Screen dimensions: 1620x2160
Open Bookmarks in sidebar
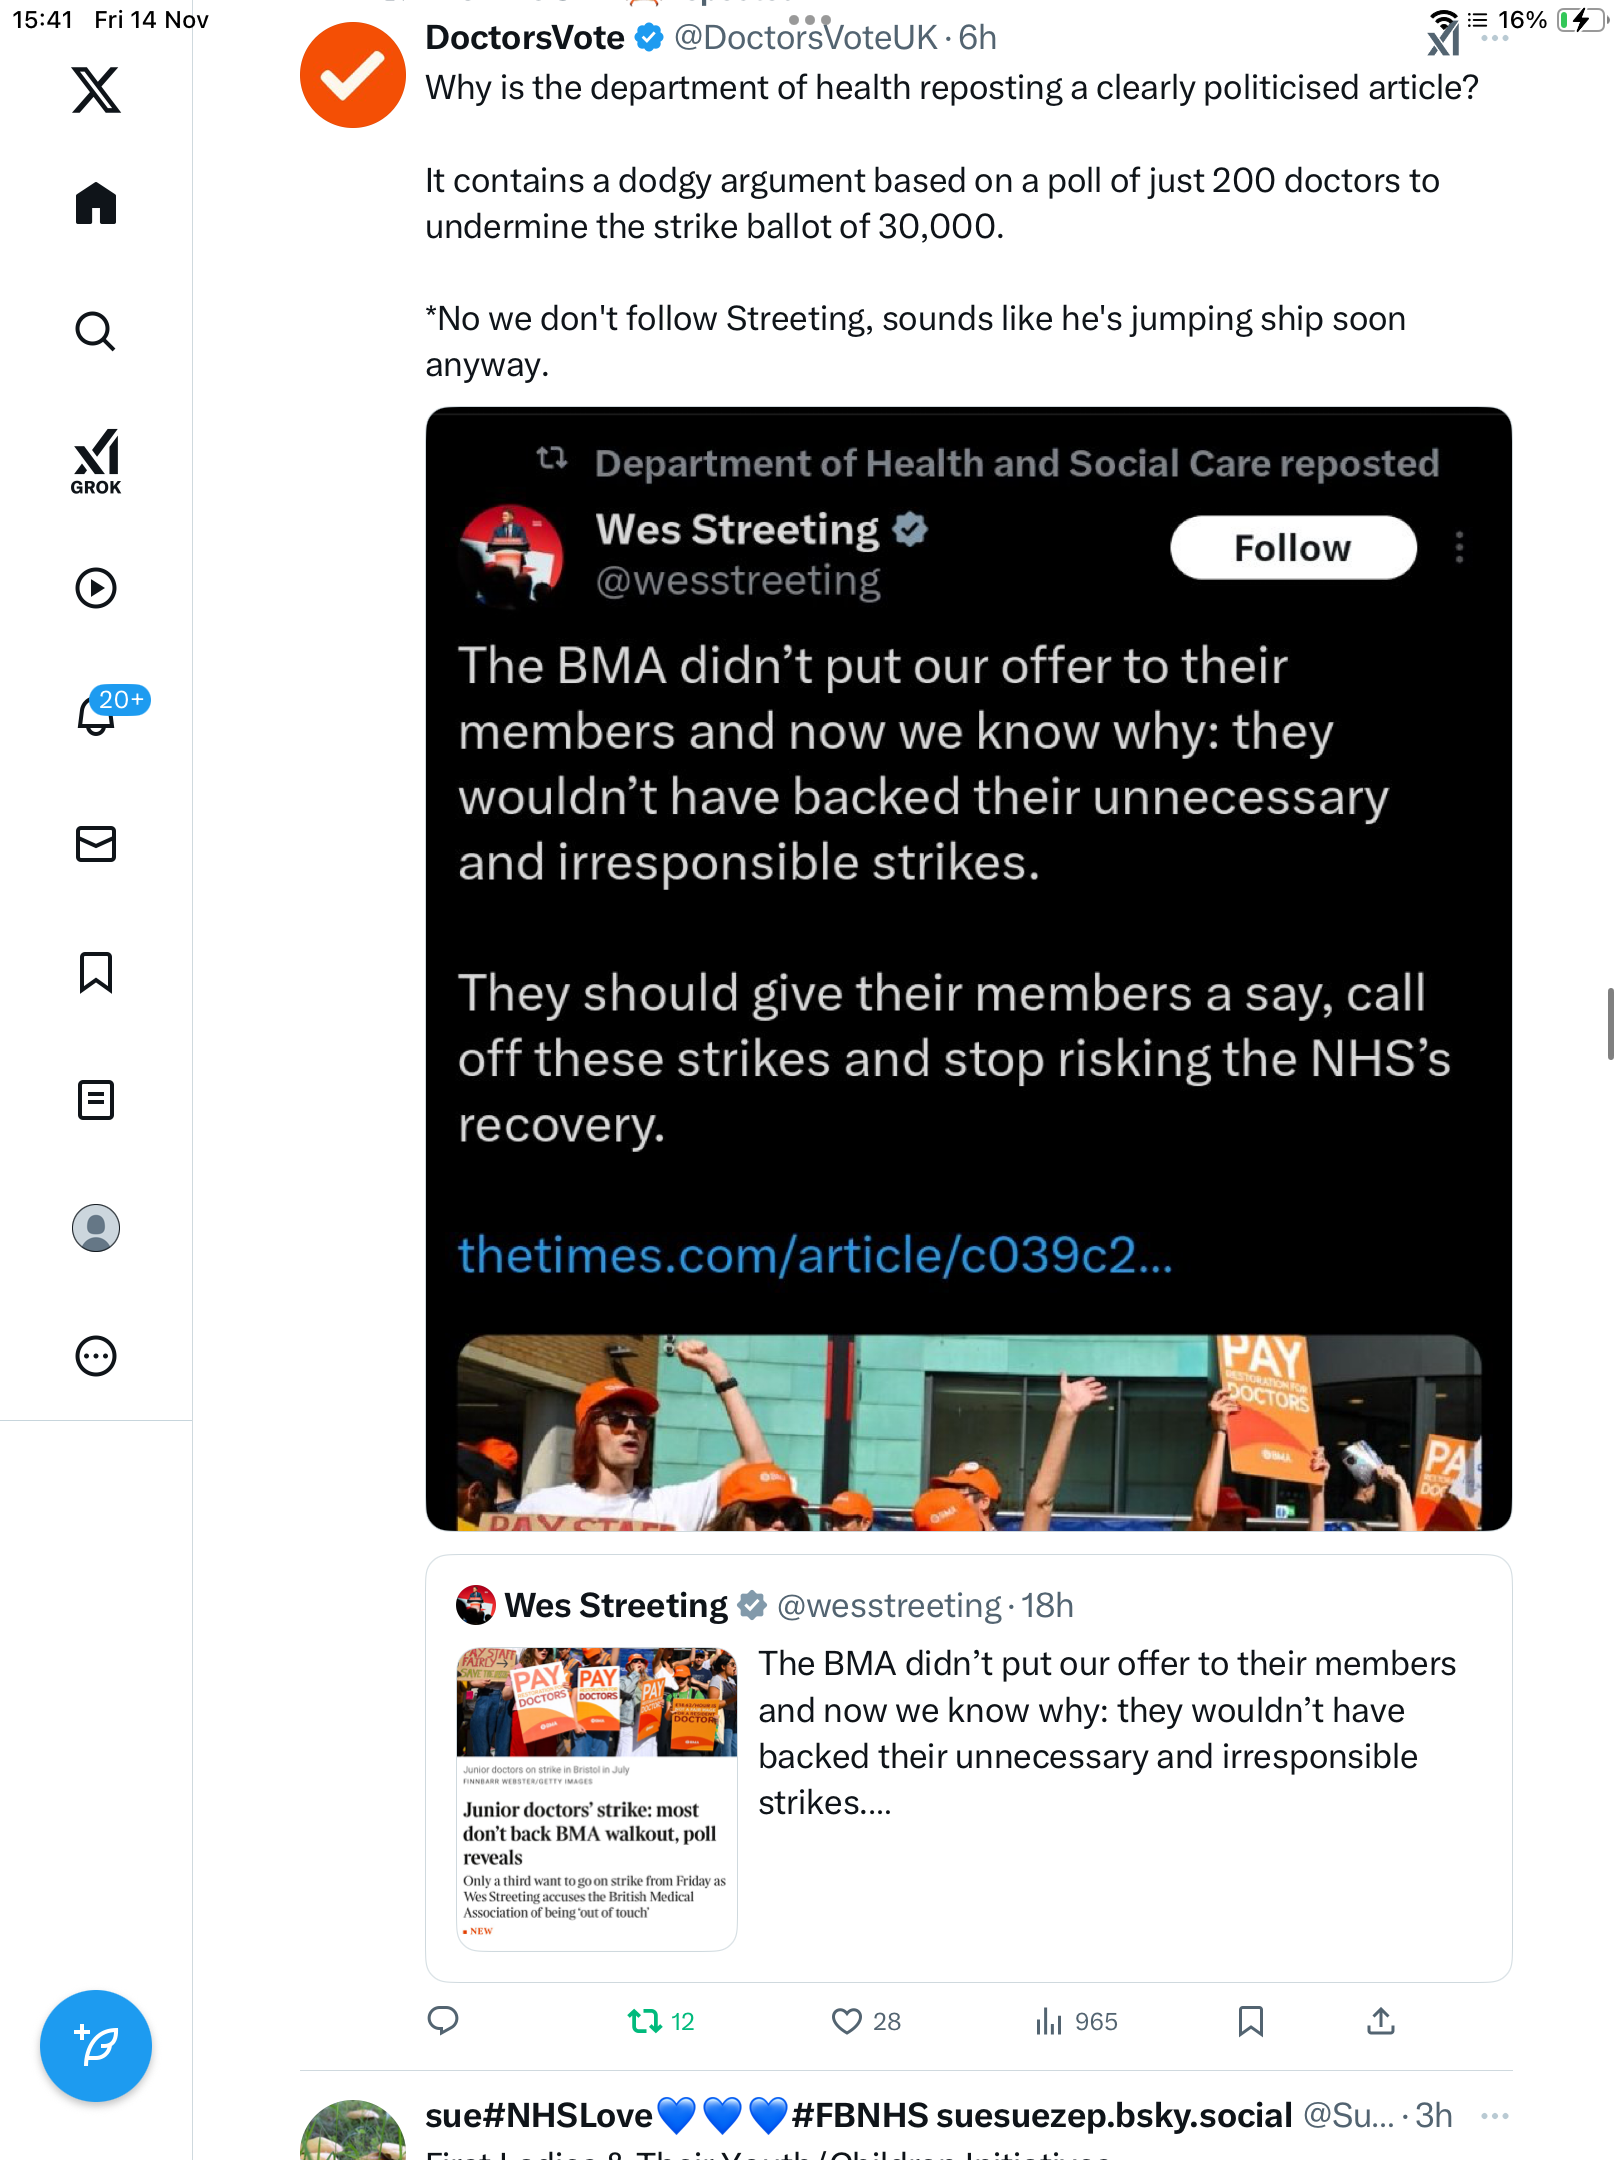click(x=96, y=972)
